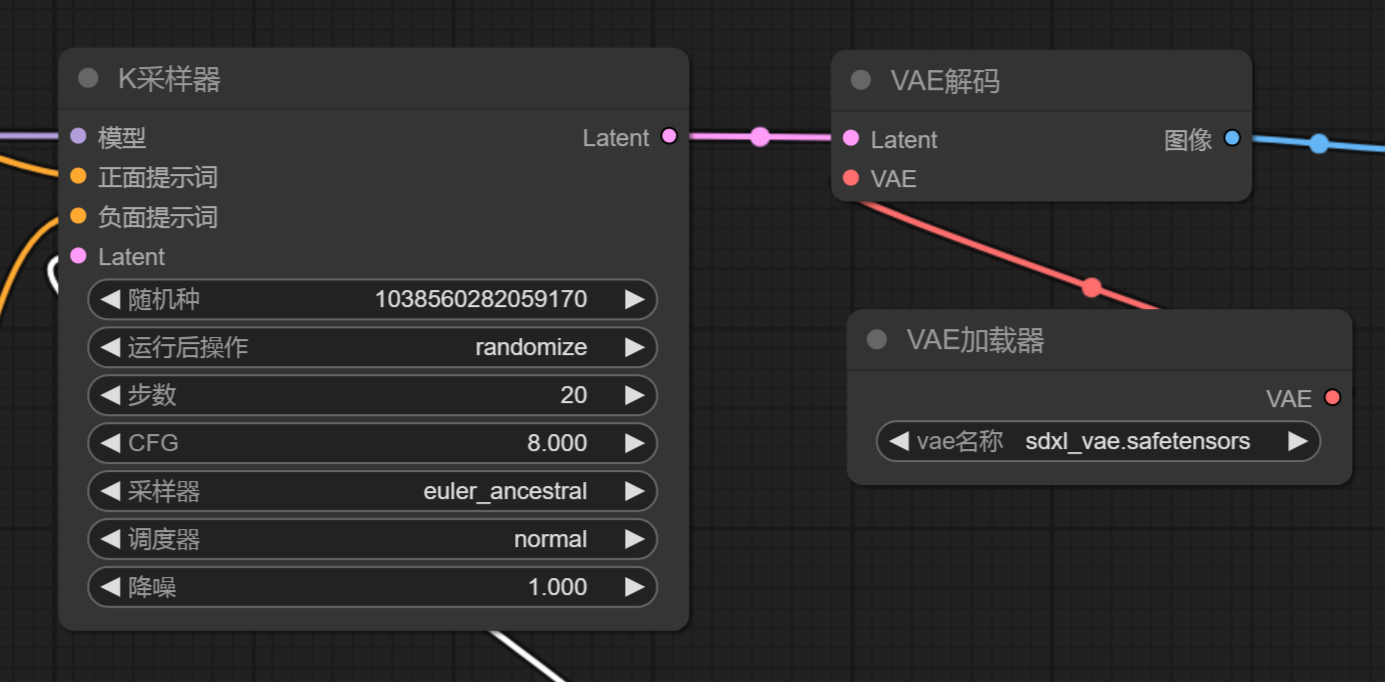Collapse the VAE解码 node via its title dot
This screenshot has height=682, width=1385.
tap(861, 80)
